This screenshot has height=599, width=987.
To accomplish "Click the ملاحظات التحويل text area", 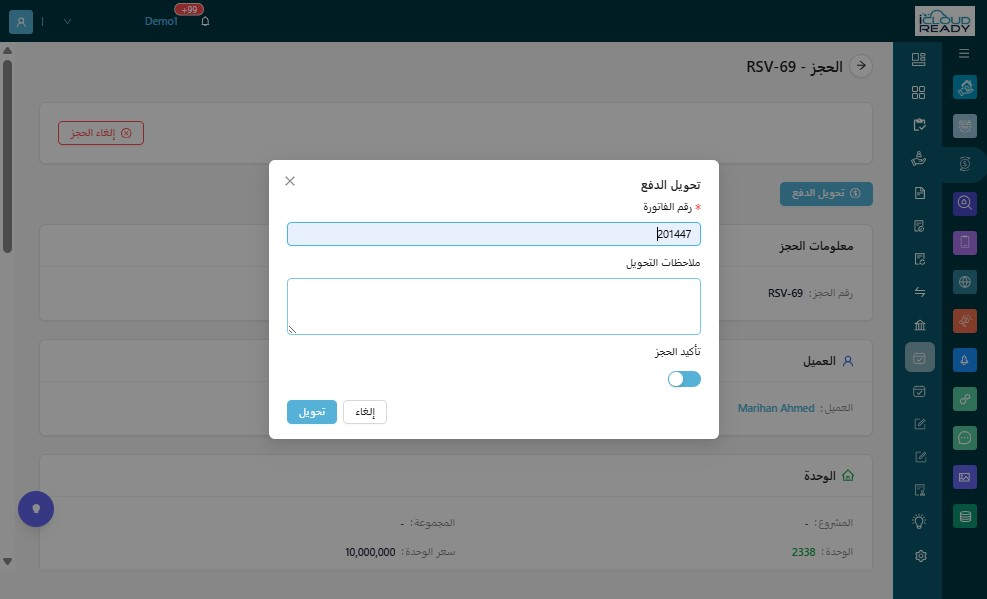I will click(x=494, y=306).
